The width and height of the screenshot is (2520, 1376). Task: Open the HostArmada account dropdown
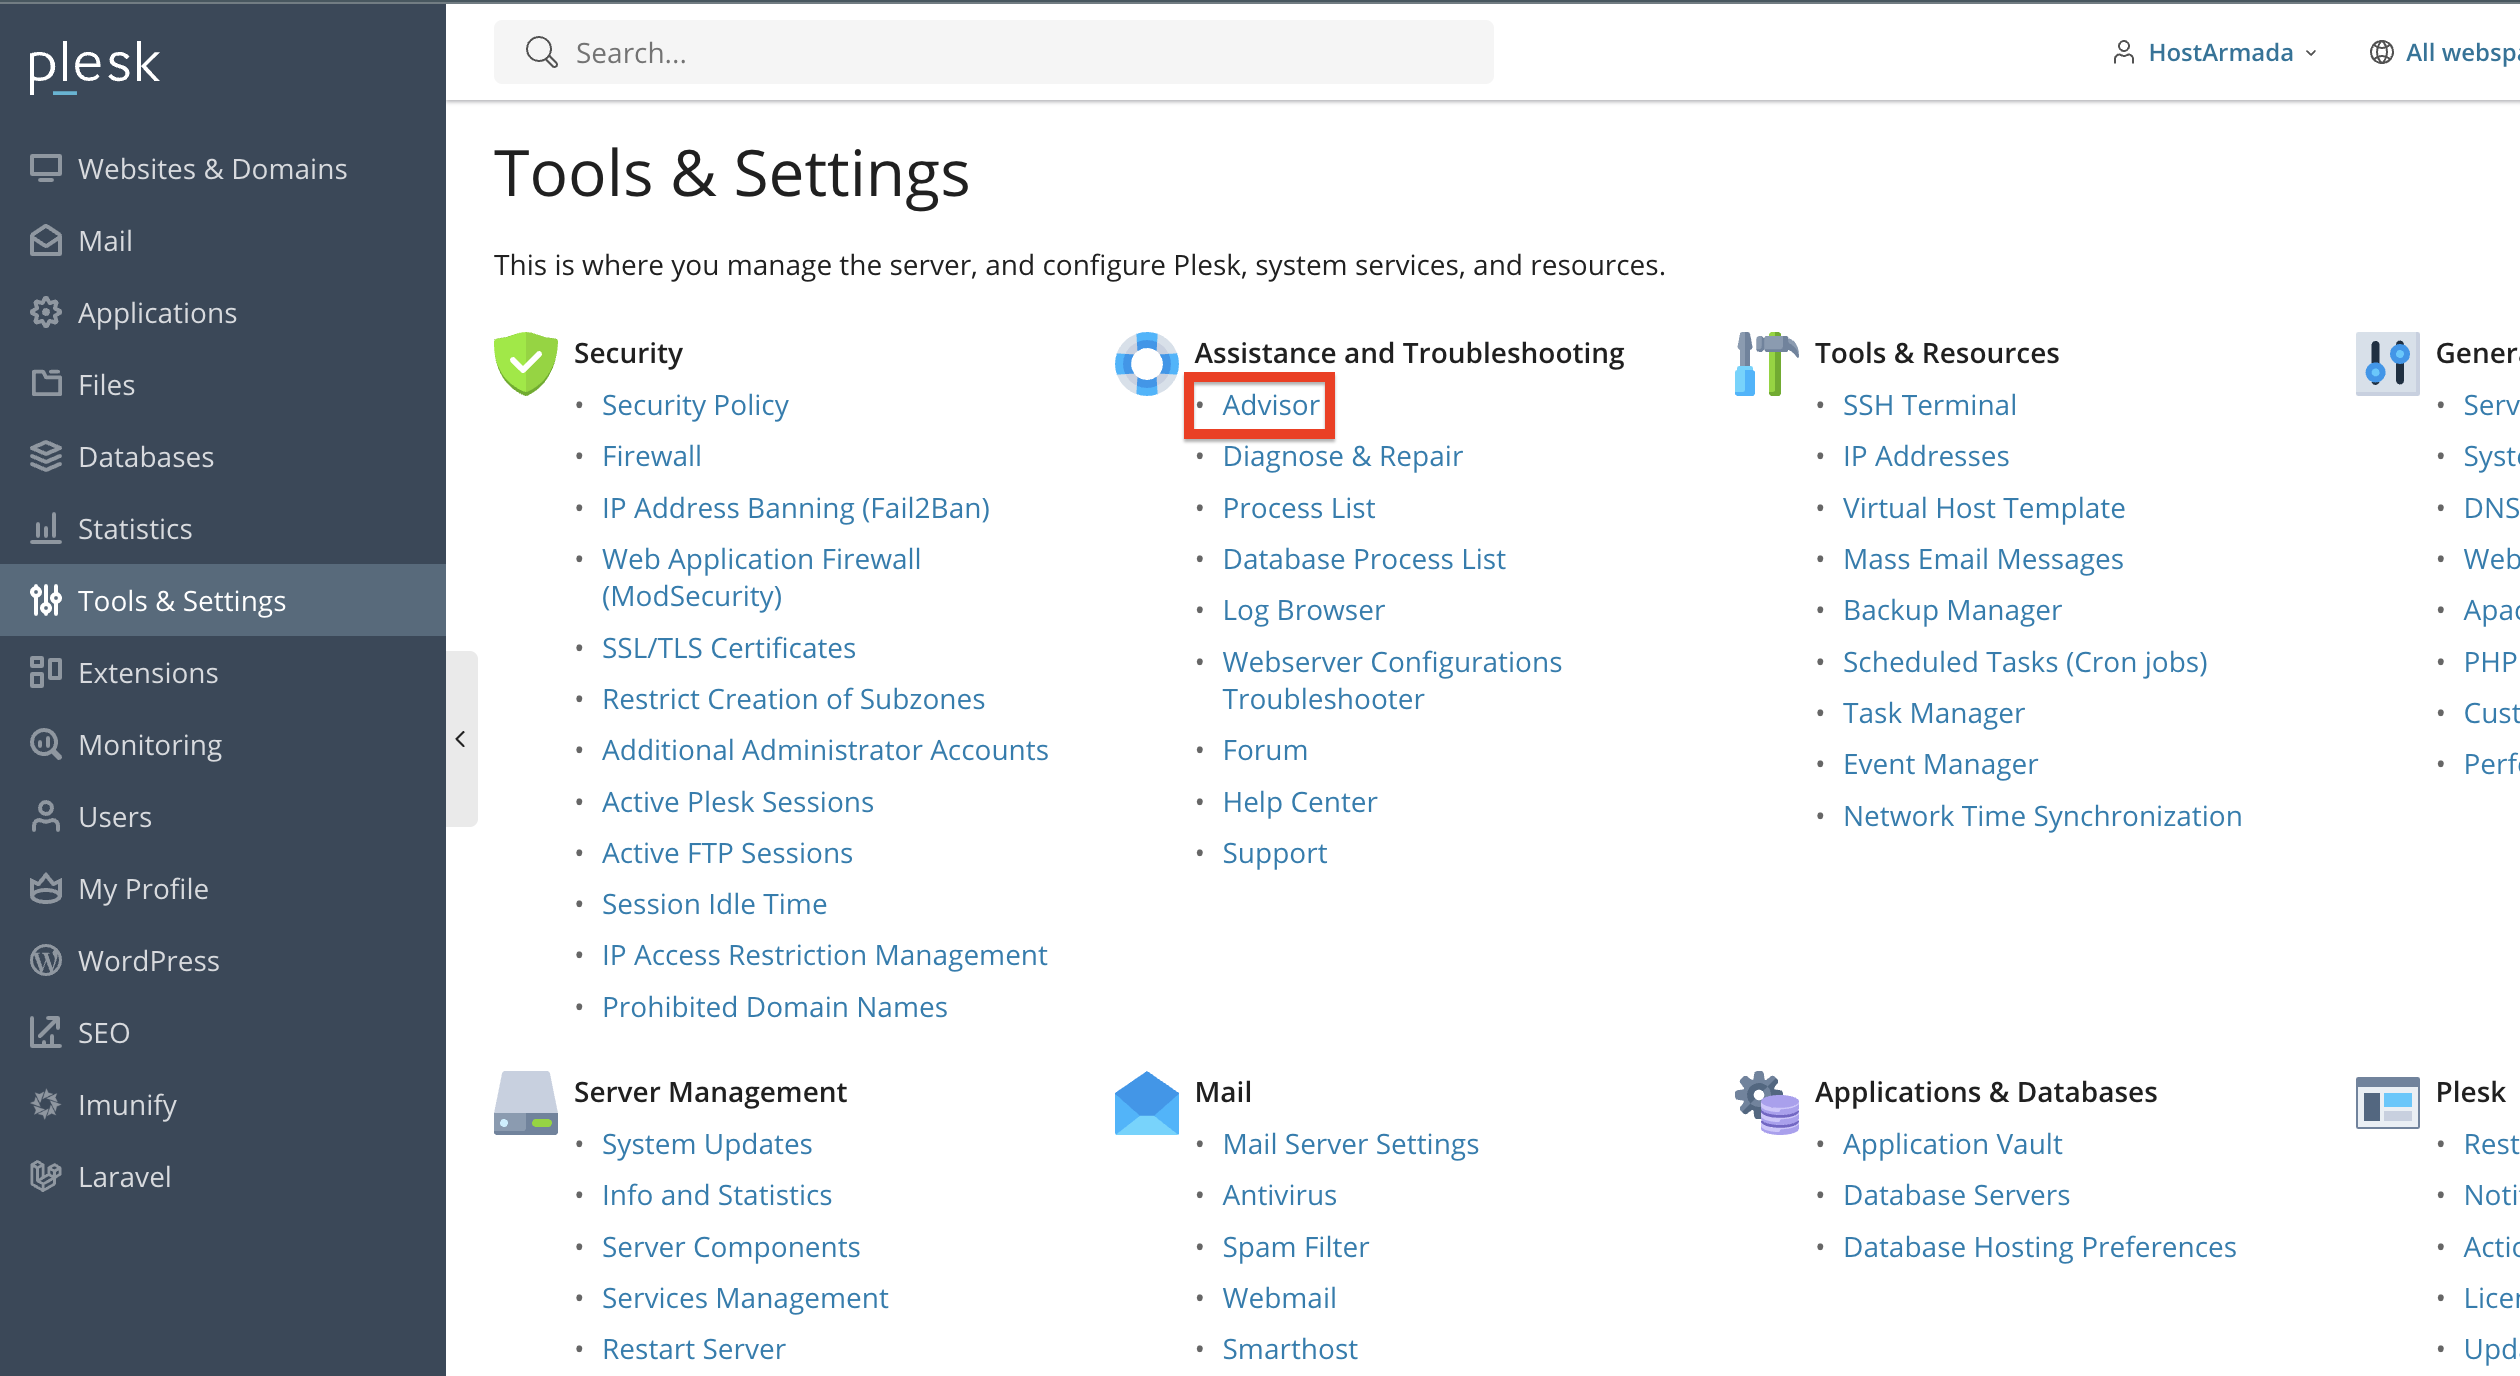(x=2215, y=52)
